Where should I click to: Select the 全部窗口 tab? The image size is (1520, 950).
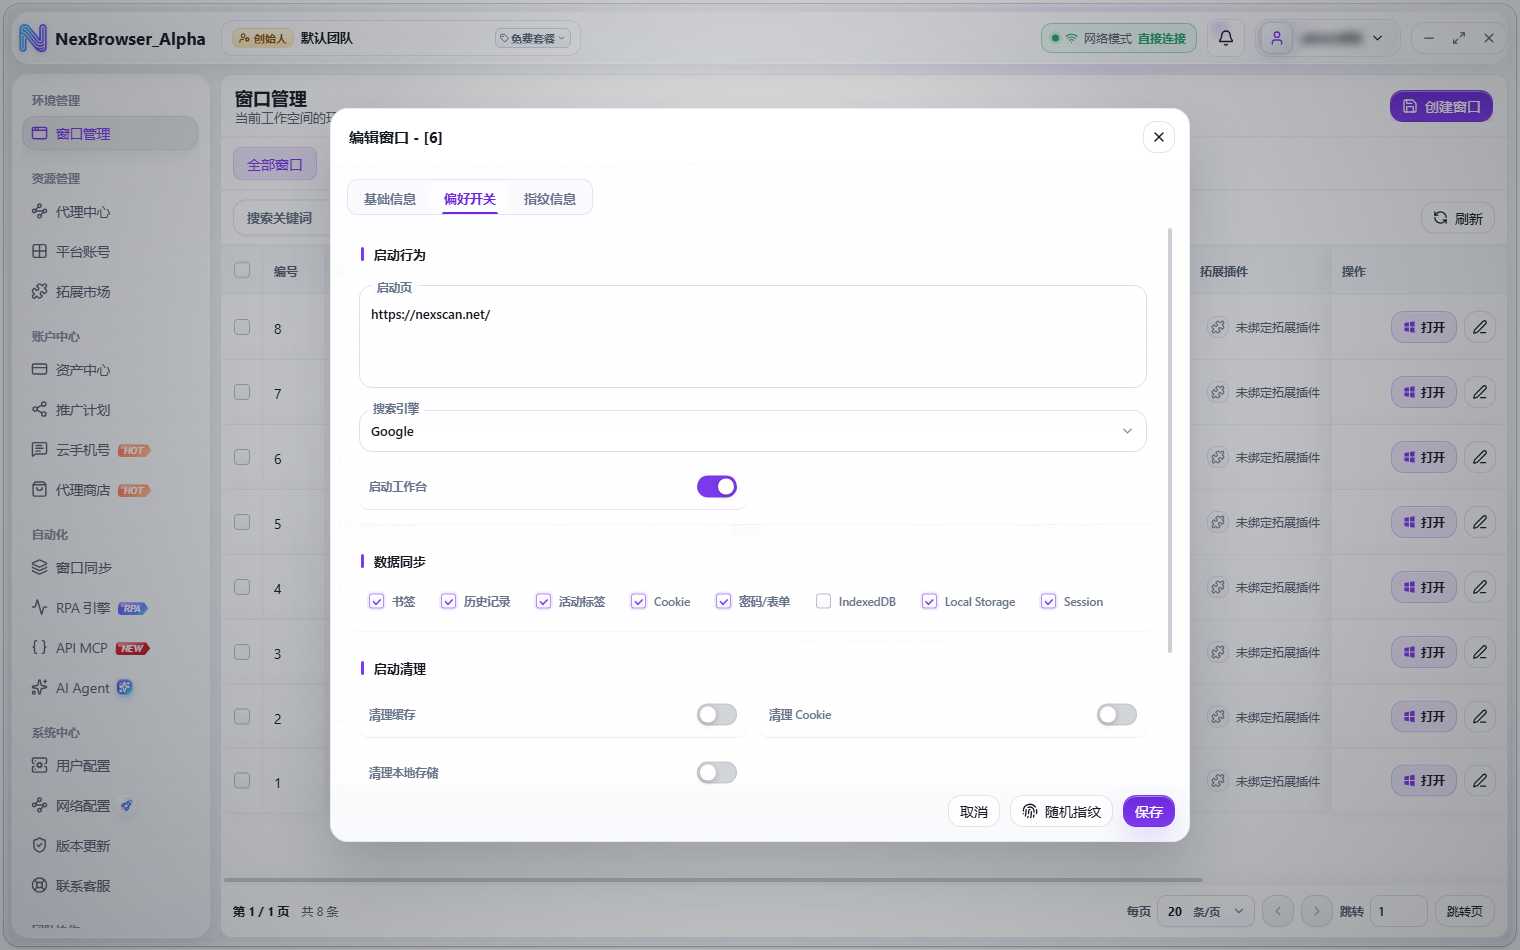275,164
